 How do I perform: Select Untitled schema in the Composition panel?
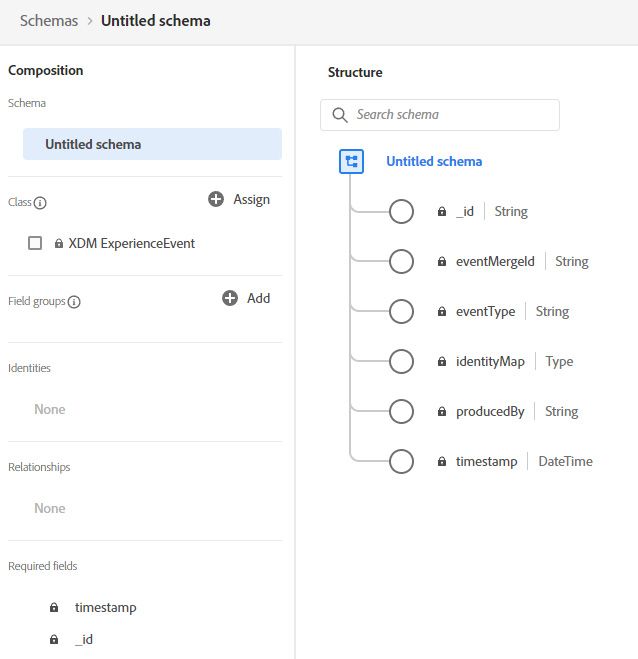click(152, 144)
